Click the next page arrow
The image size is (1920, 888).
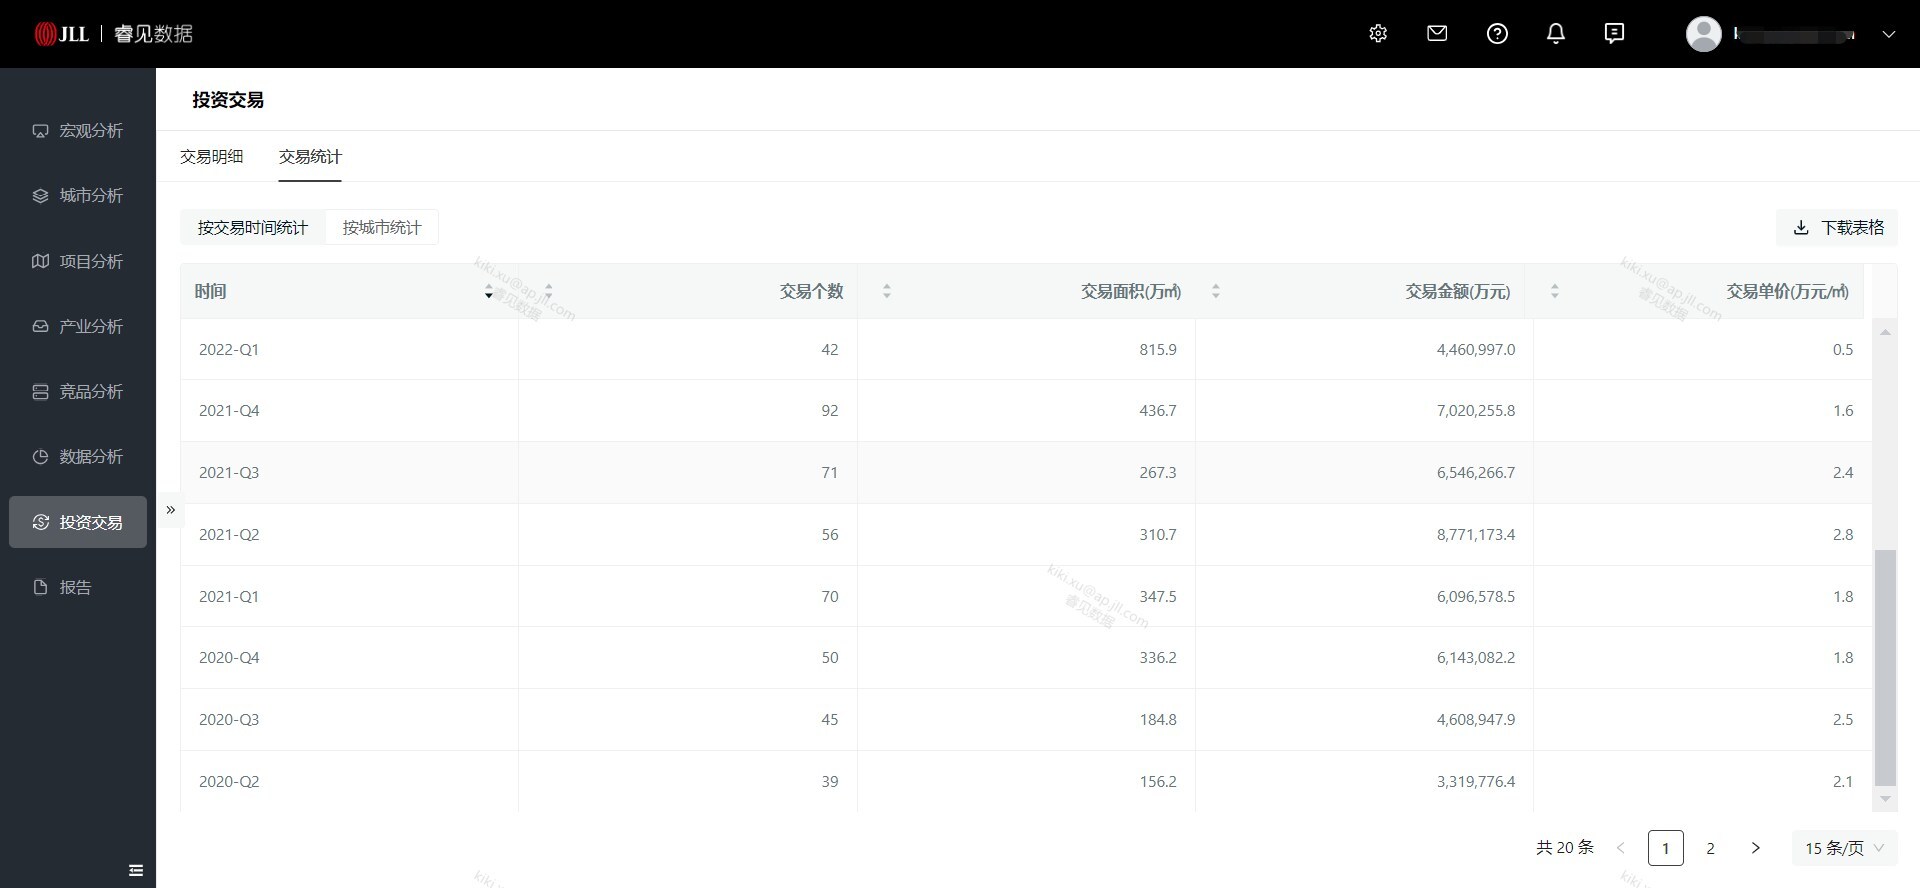pyautogui.click(x=1755, y=848)
